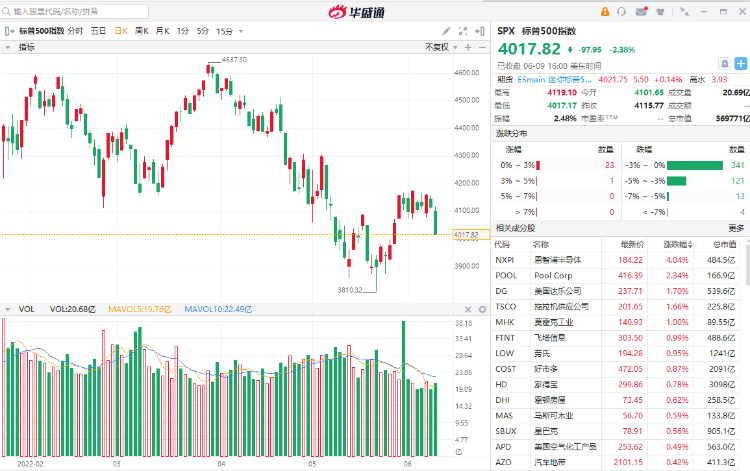
Task: Close the VOL indicator panel
Action: (468, 309)
